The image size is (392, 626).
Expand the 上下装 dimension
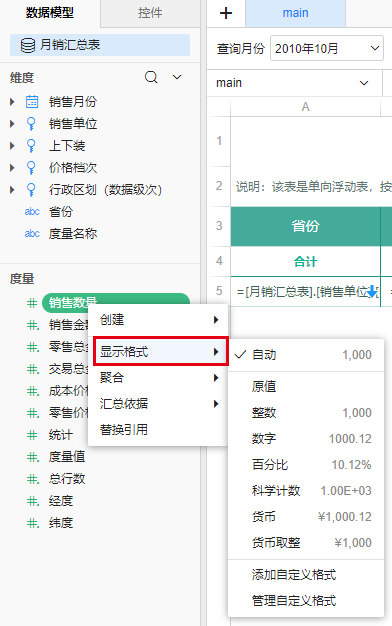(12, 146)
